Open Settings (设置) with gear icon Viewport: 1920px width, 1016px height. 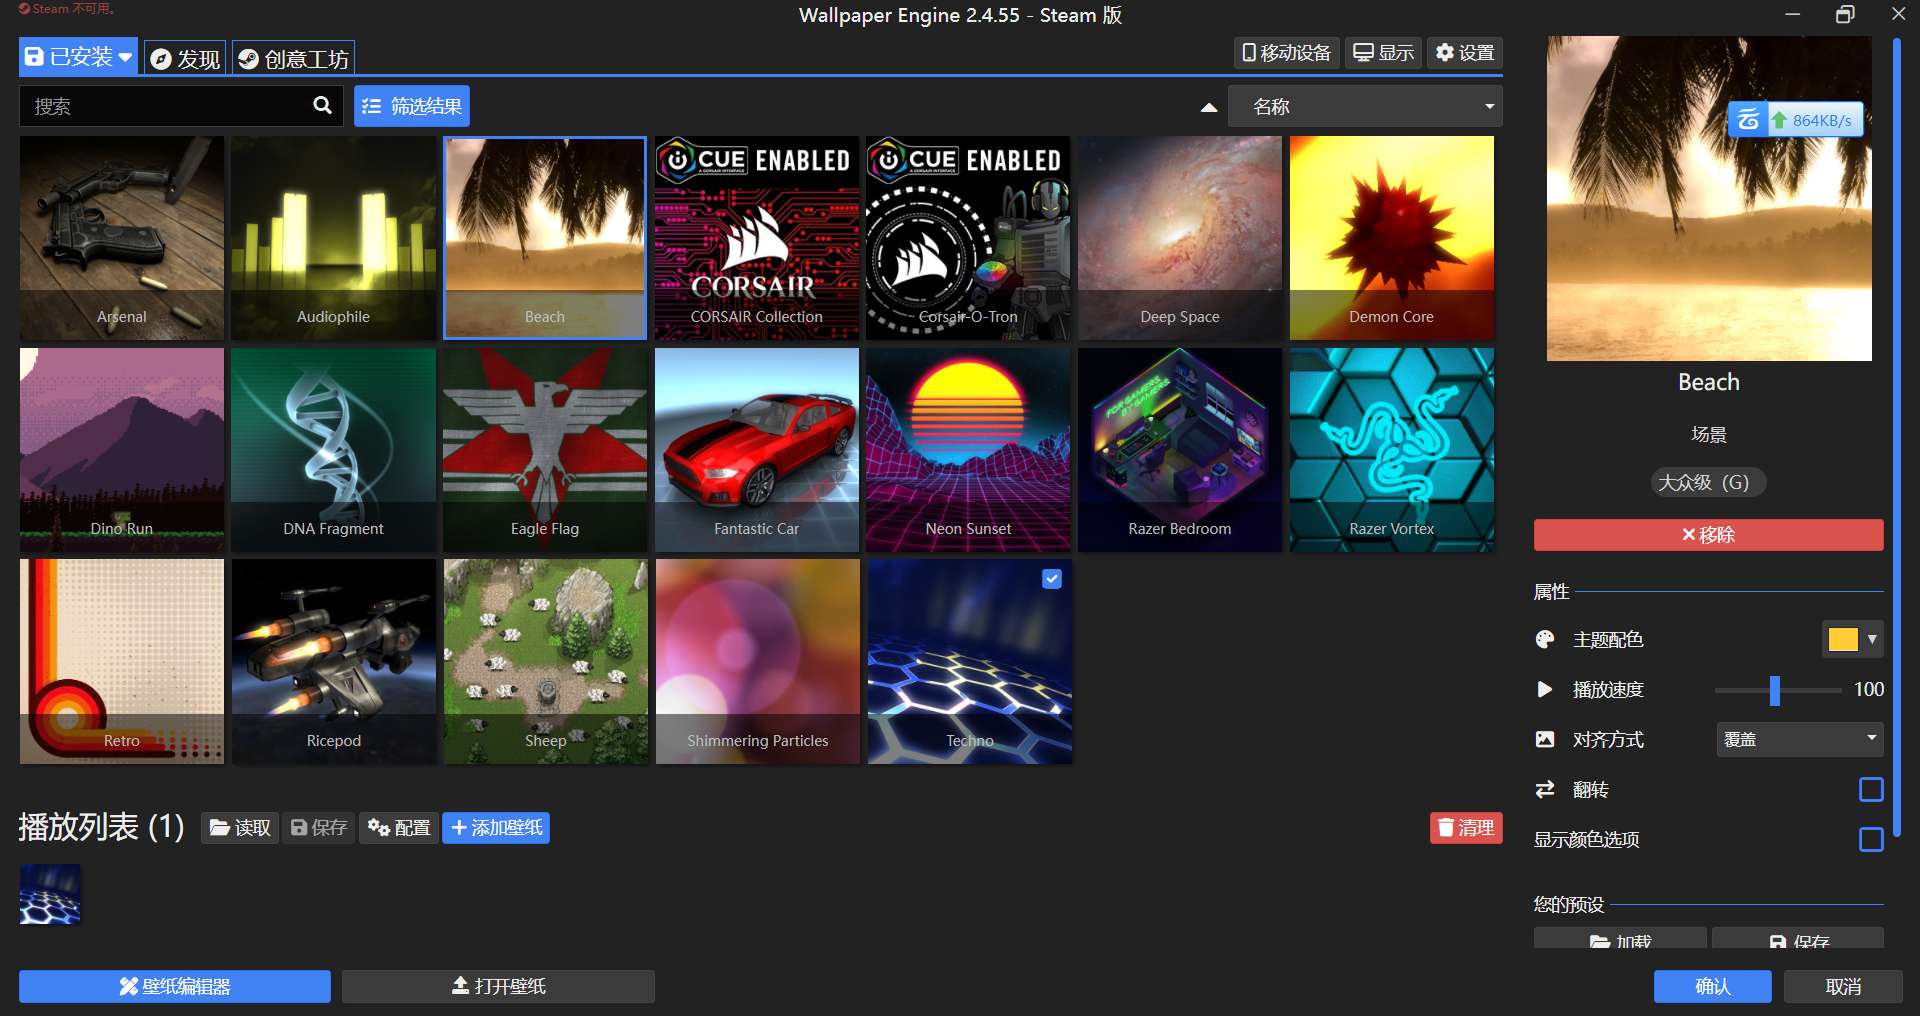click(1464, 52)
